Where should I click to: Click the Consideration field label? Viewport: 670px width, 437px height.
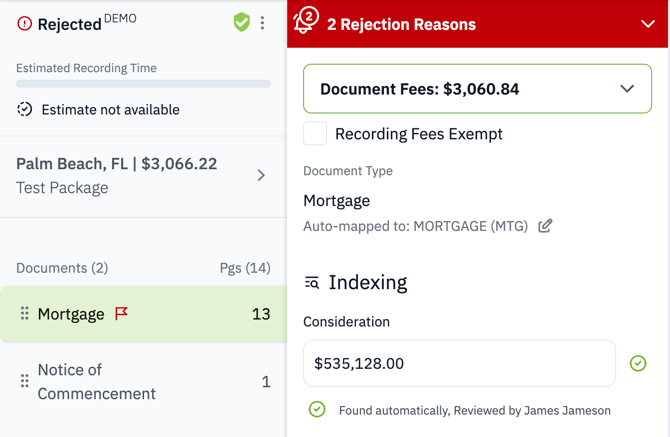(347, 322)
